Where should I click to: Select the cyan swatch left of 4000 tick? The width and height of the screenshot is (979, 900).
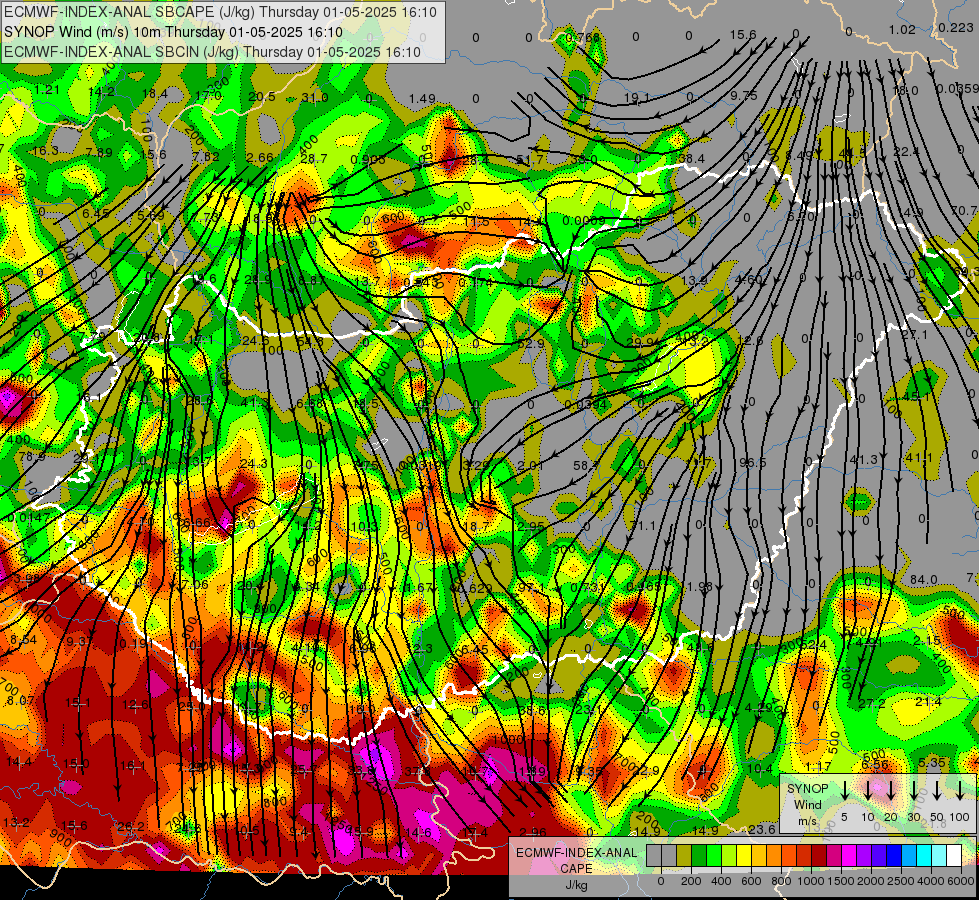924,855
